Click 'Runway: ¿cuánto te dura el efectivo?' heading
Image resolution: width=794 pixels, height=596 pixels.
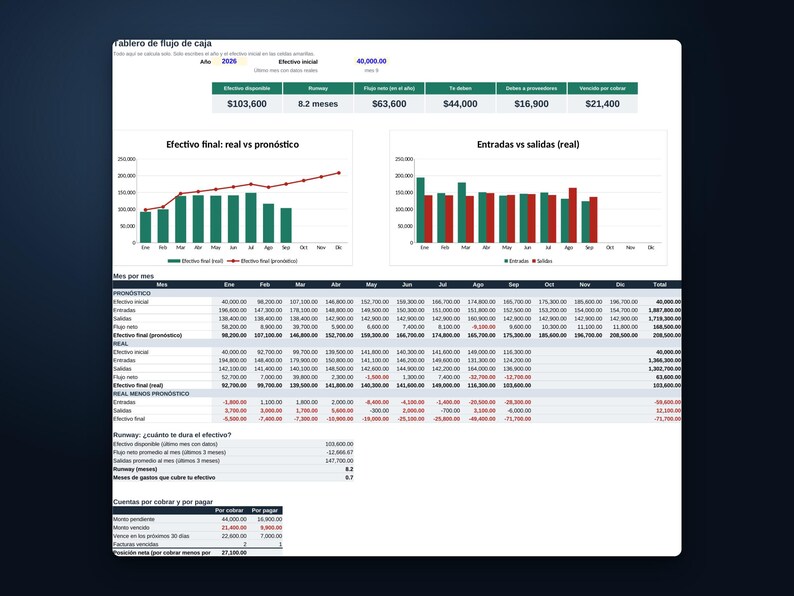(x=172, y=434)
